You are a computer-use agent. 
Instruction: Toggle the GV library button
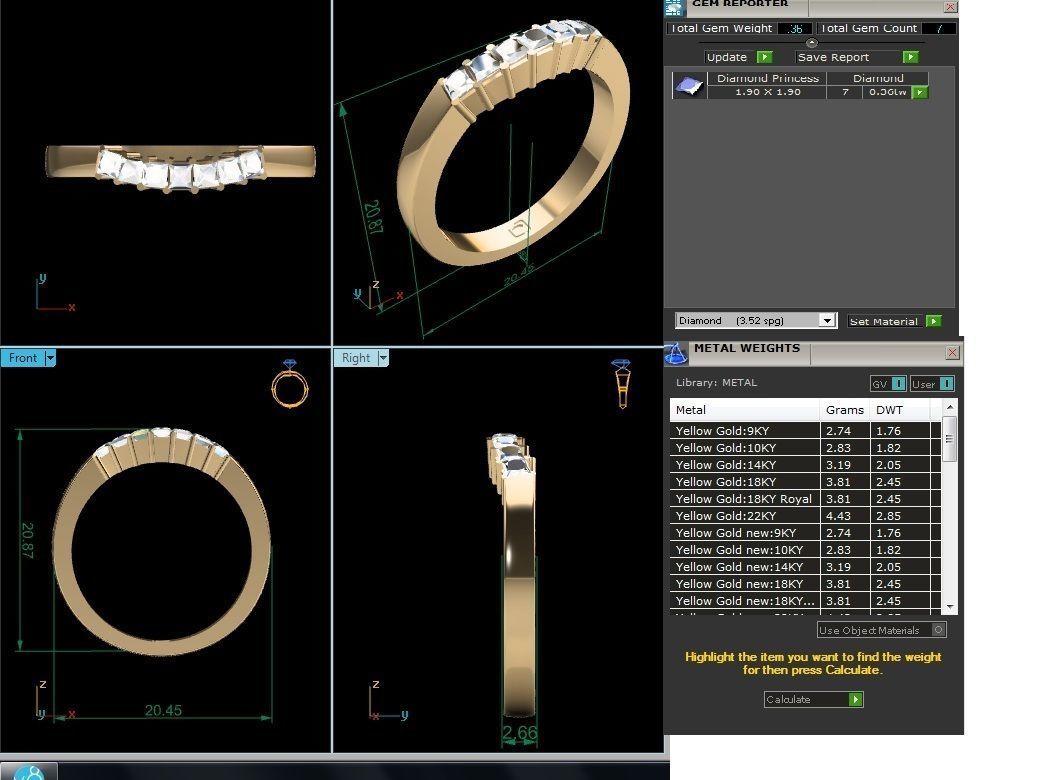tap(888, 384)
